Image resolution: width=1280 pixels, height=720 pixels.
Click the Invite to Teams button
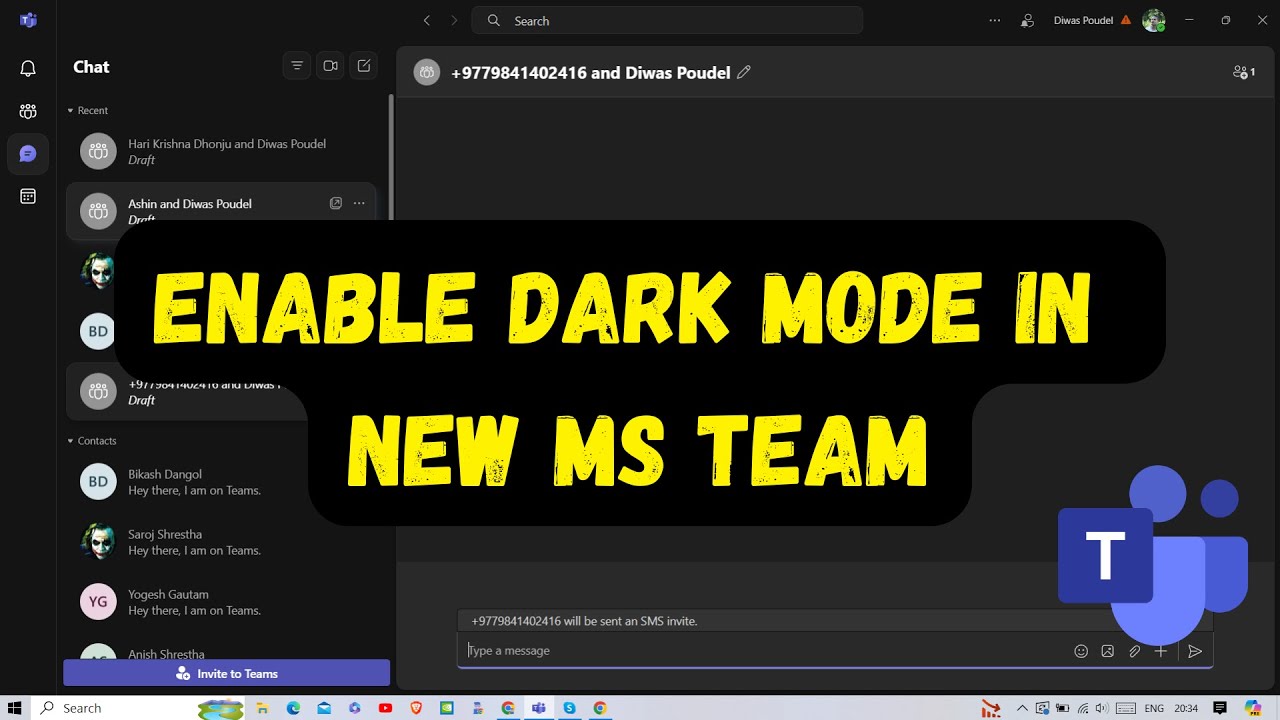coord(226,673)
